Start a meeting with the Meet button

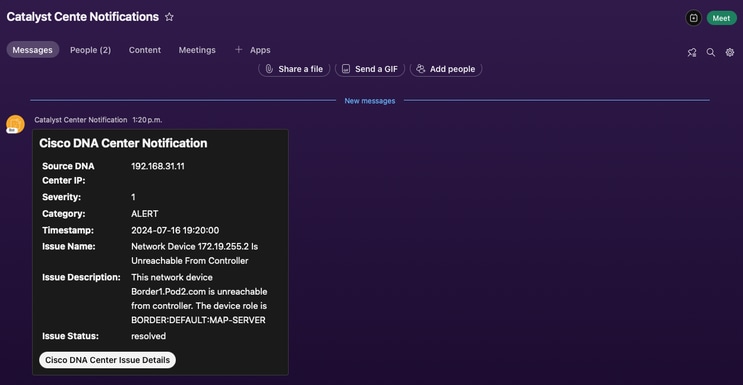722,18
